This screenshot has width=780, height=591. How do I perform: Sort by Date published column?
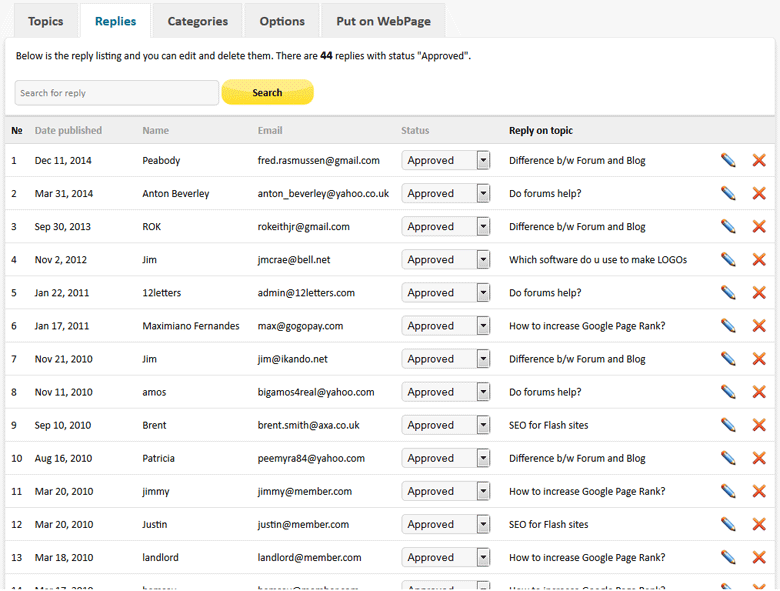click(x=68, y=130)
